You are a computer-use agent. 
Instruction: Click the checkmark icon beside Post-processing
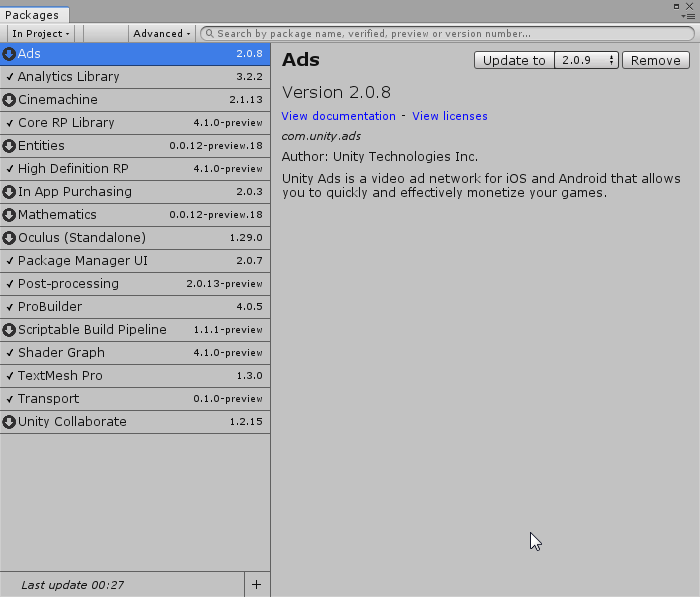(x=10, y=284)
